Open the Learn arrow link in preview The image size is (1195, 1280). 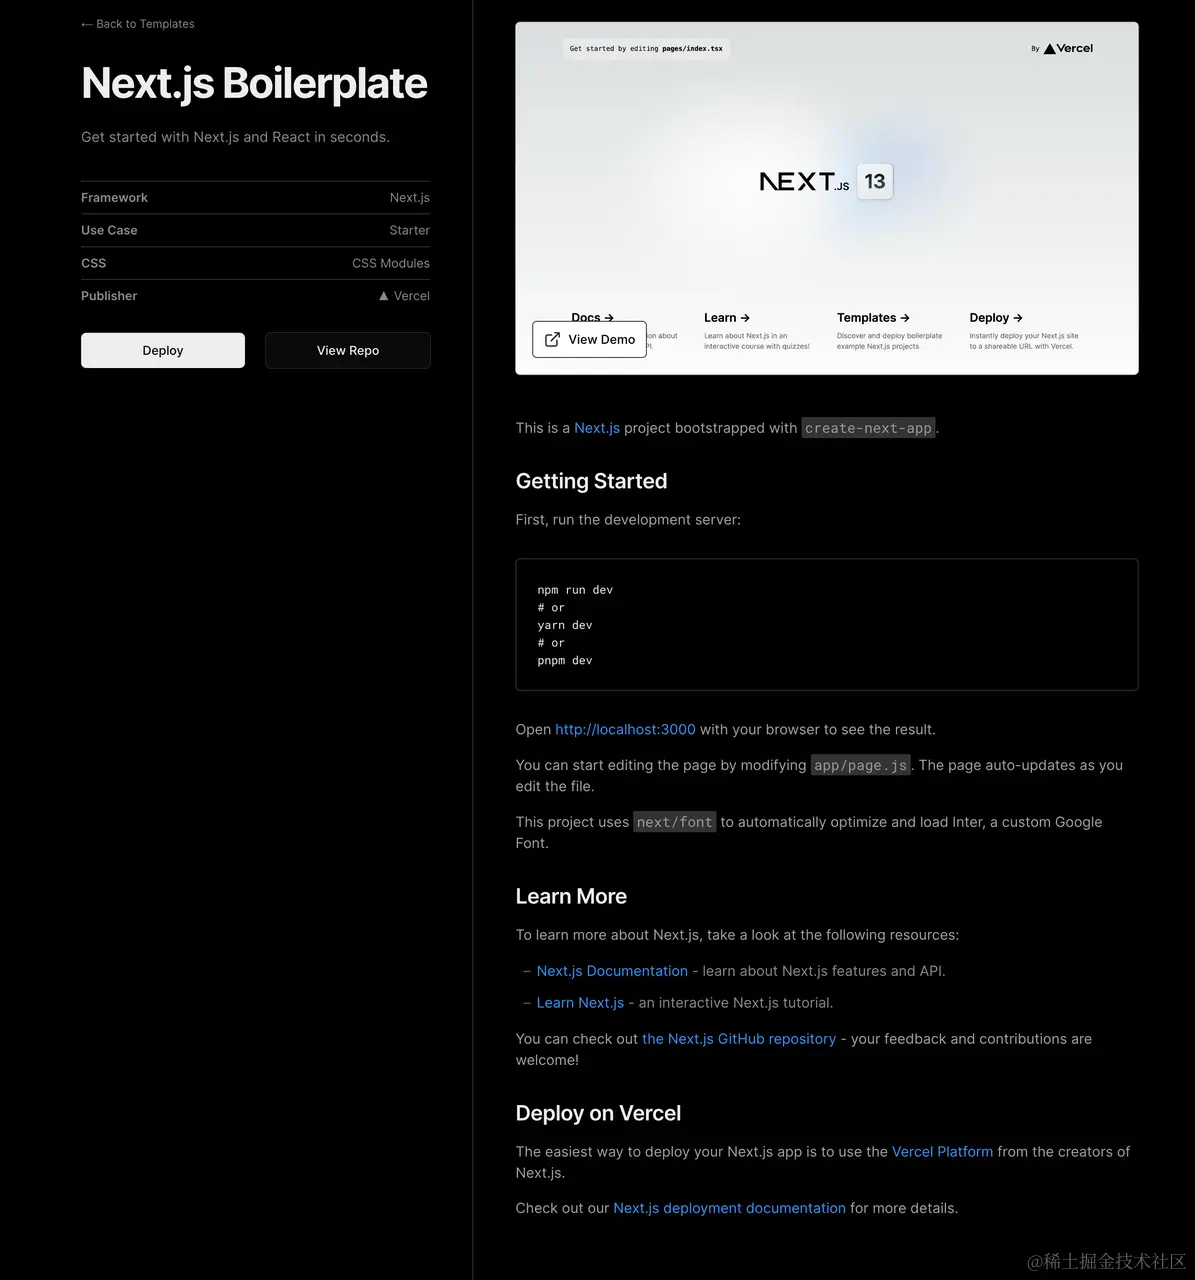pyautogui.click(x=727, y=318)
